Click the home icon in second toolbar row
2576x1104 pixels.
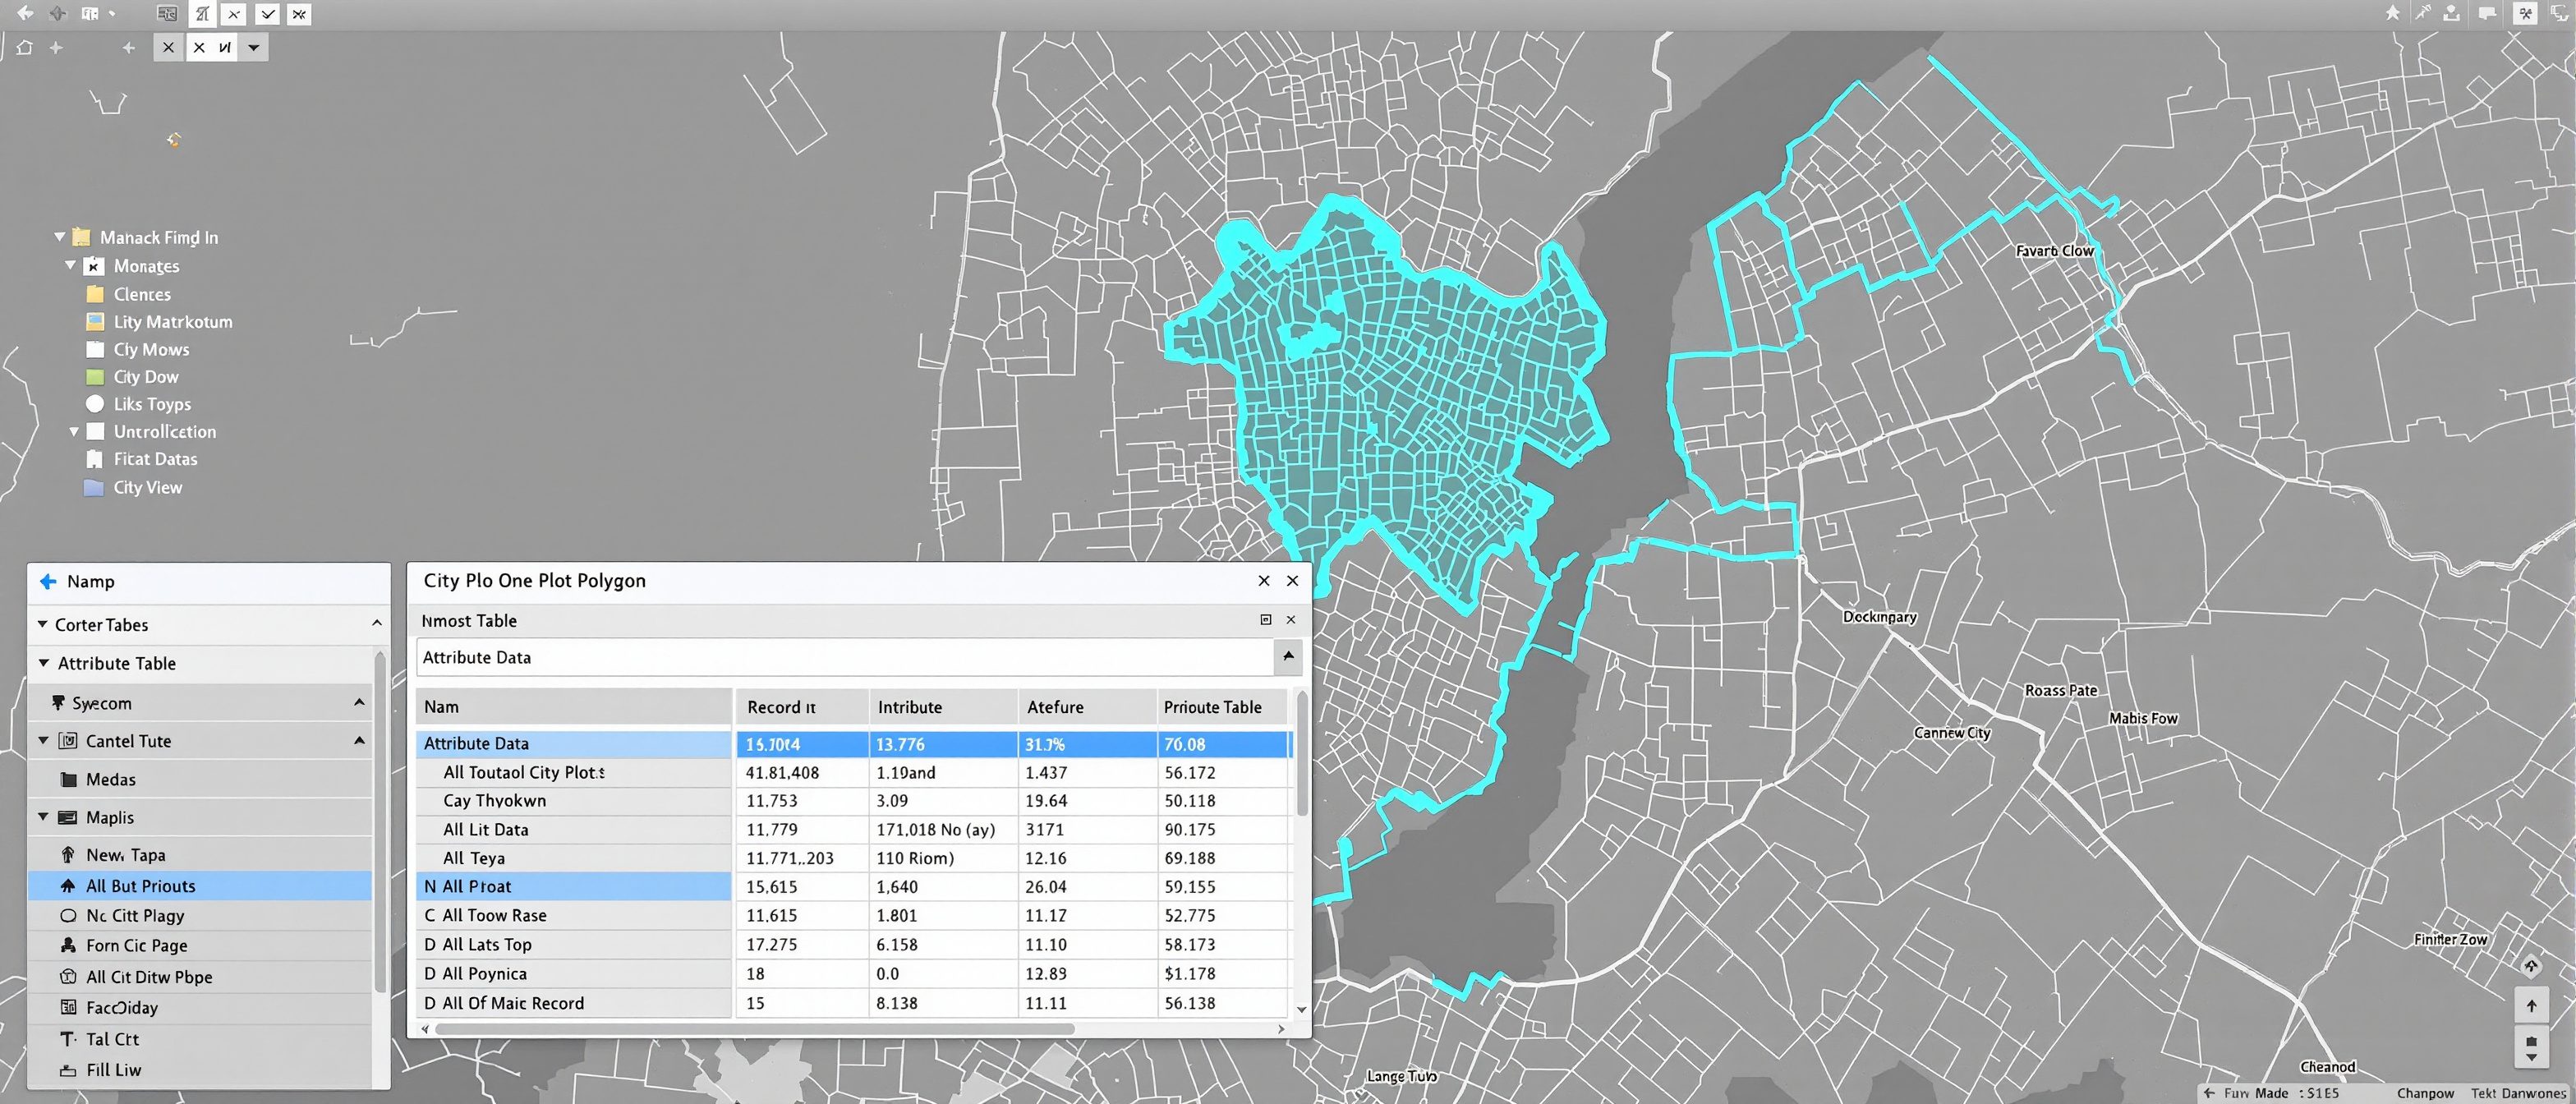(24, 47)
